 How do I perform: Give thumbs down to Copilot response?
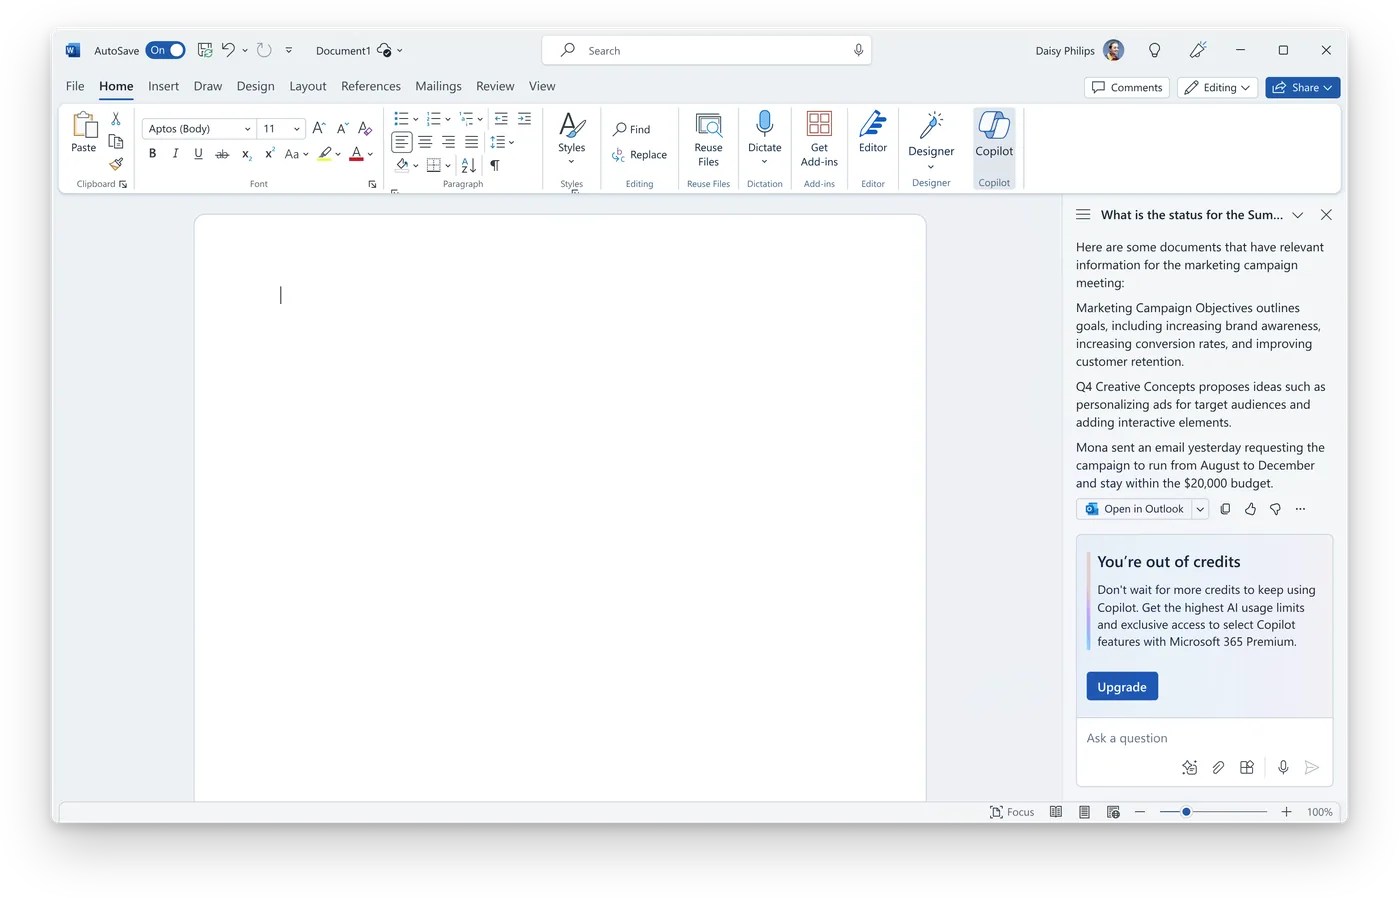1275,509
